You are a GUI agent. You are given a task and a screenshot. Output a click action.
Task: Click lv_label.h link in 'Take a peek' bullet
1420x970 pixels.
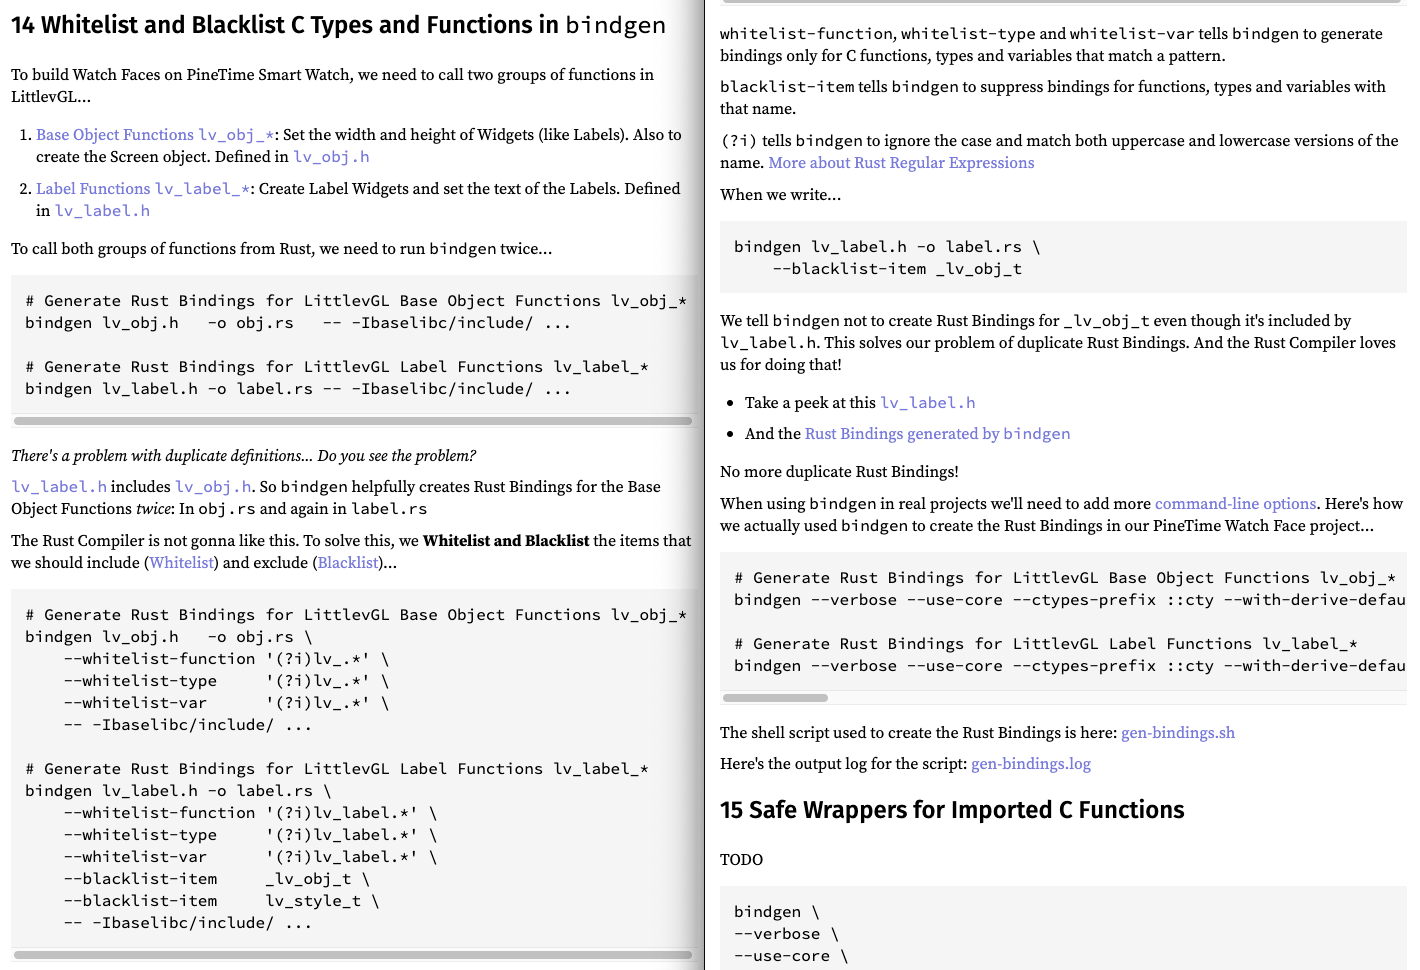coord(927,403)
